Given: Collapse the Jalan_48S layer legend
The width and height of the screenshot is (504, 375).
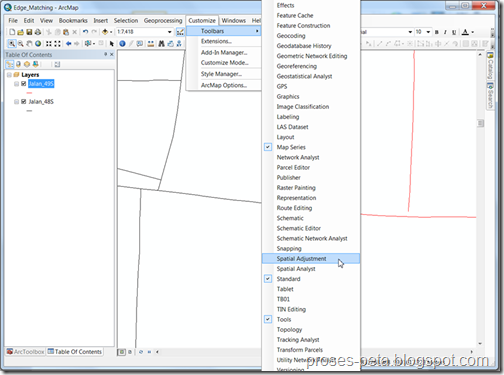Looking at the screenshot, I should (x=16, y=102).
